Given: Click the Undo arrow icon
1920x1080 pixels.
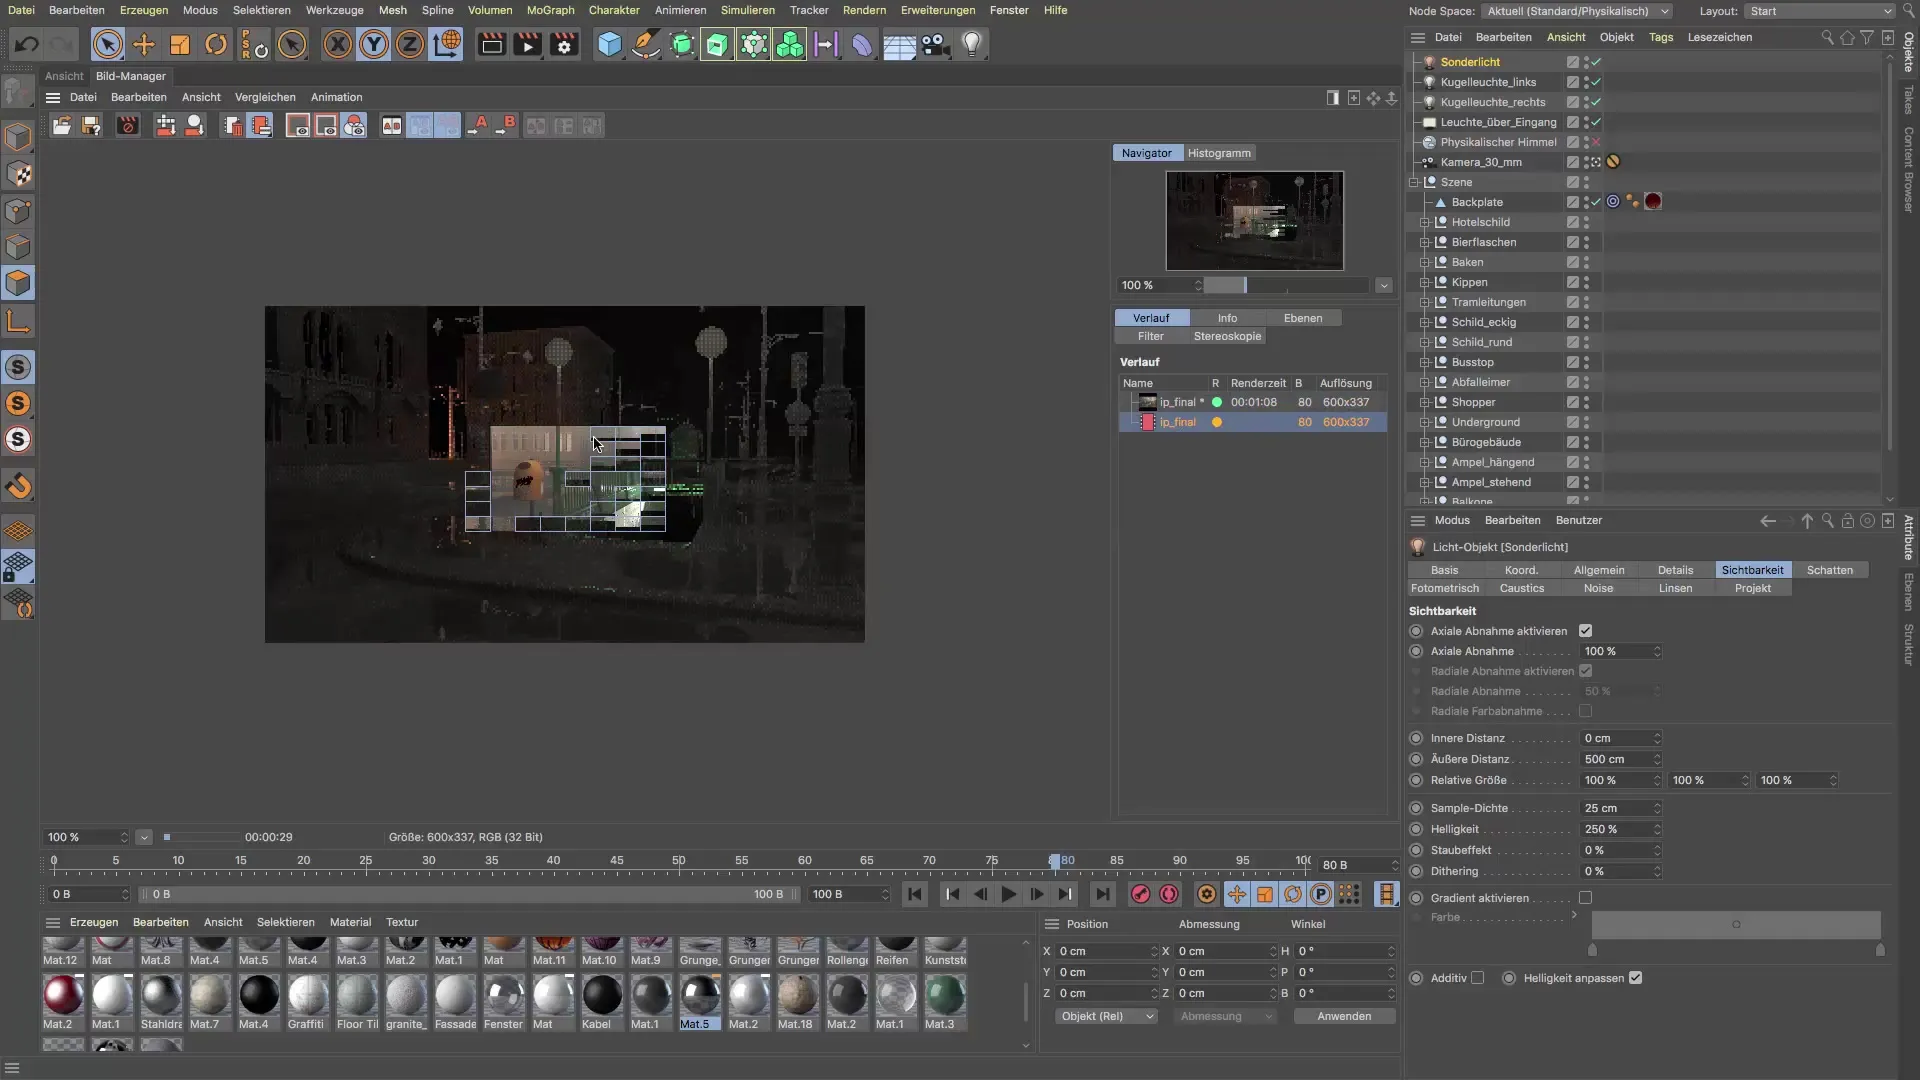Looking at the screenshot, I should [x=27, y=45].
